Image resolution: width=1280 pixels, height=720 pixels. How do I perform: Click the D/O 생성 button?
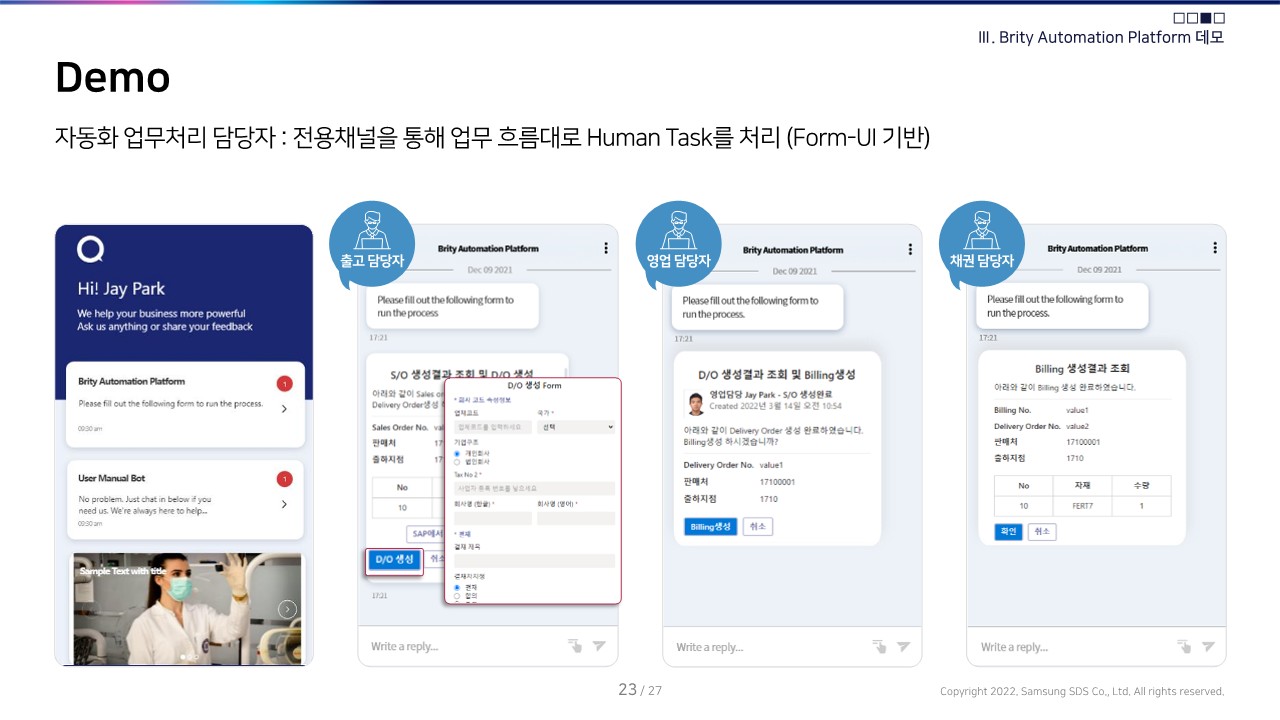(394, 561)
